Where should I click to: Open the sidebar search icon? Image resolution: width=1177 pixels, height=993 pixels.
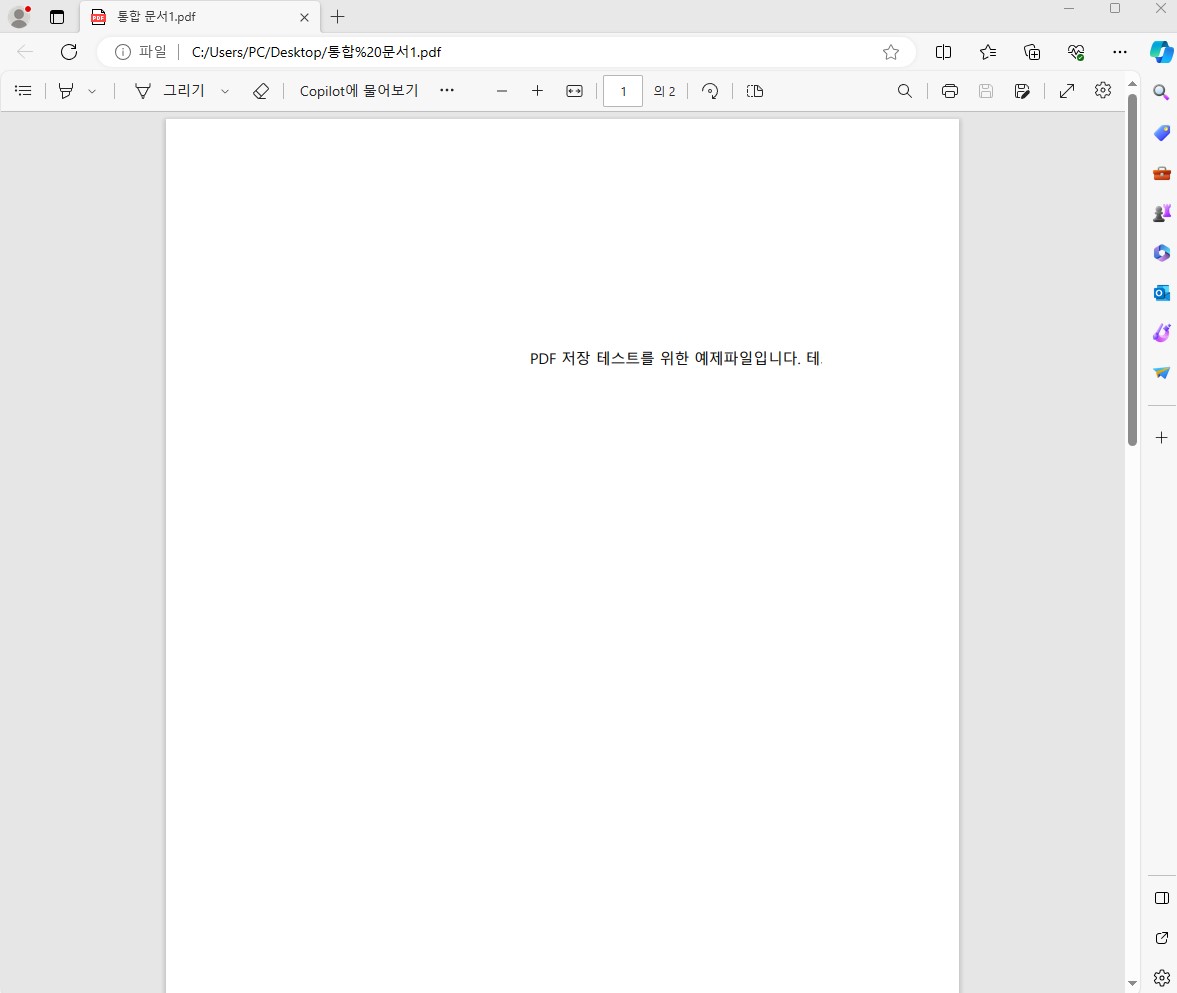(x=1161, y=92)
